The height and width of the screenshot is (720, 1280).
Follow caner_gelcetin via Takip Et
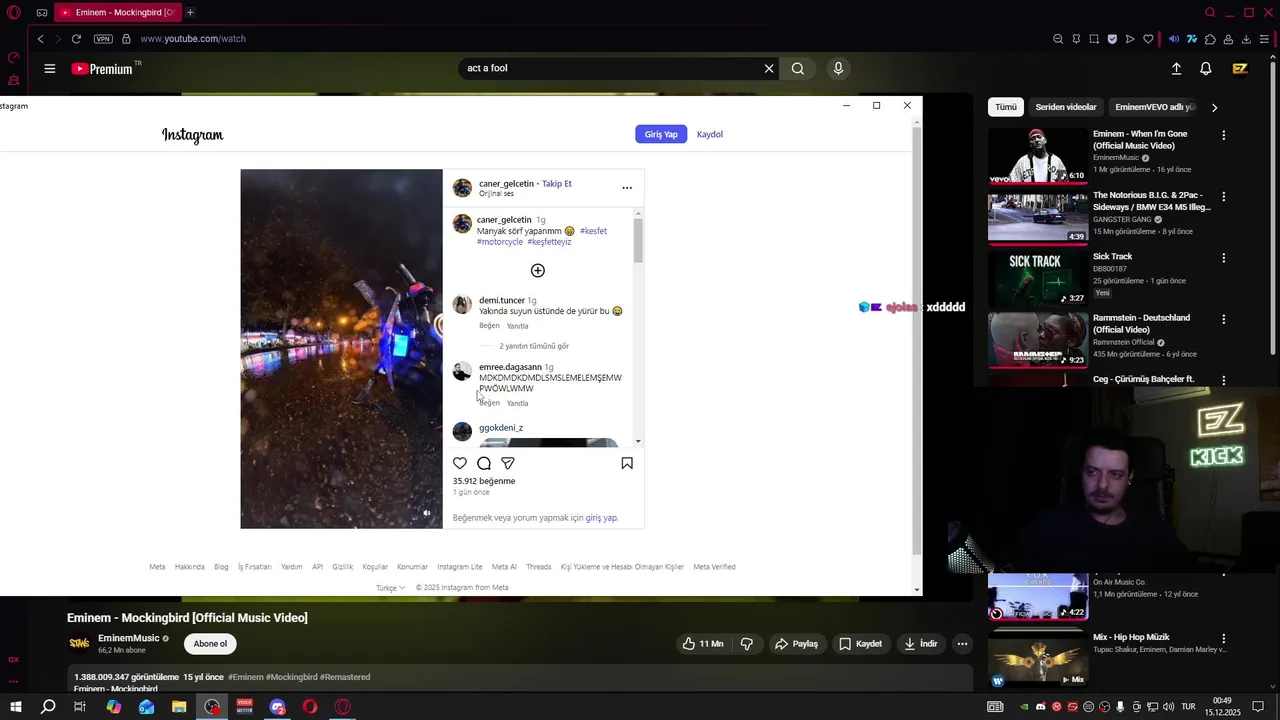click(x=557, y=184)
